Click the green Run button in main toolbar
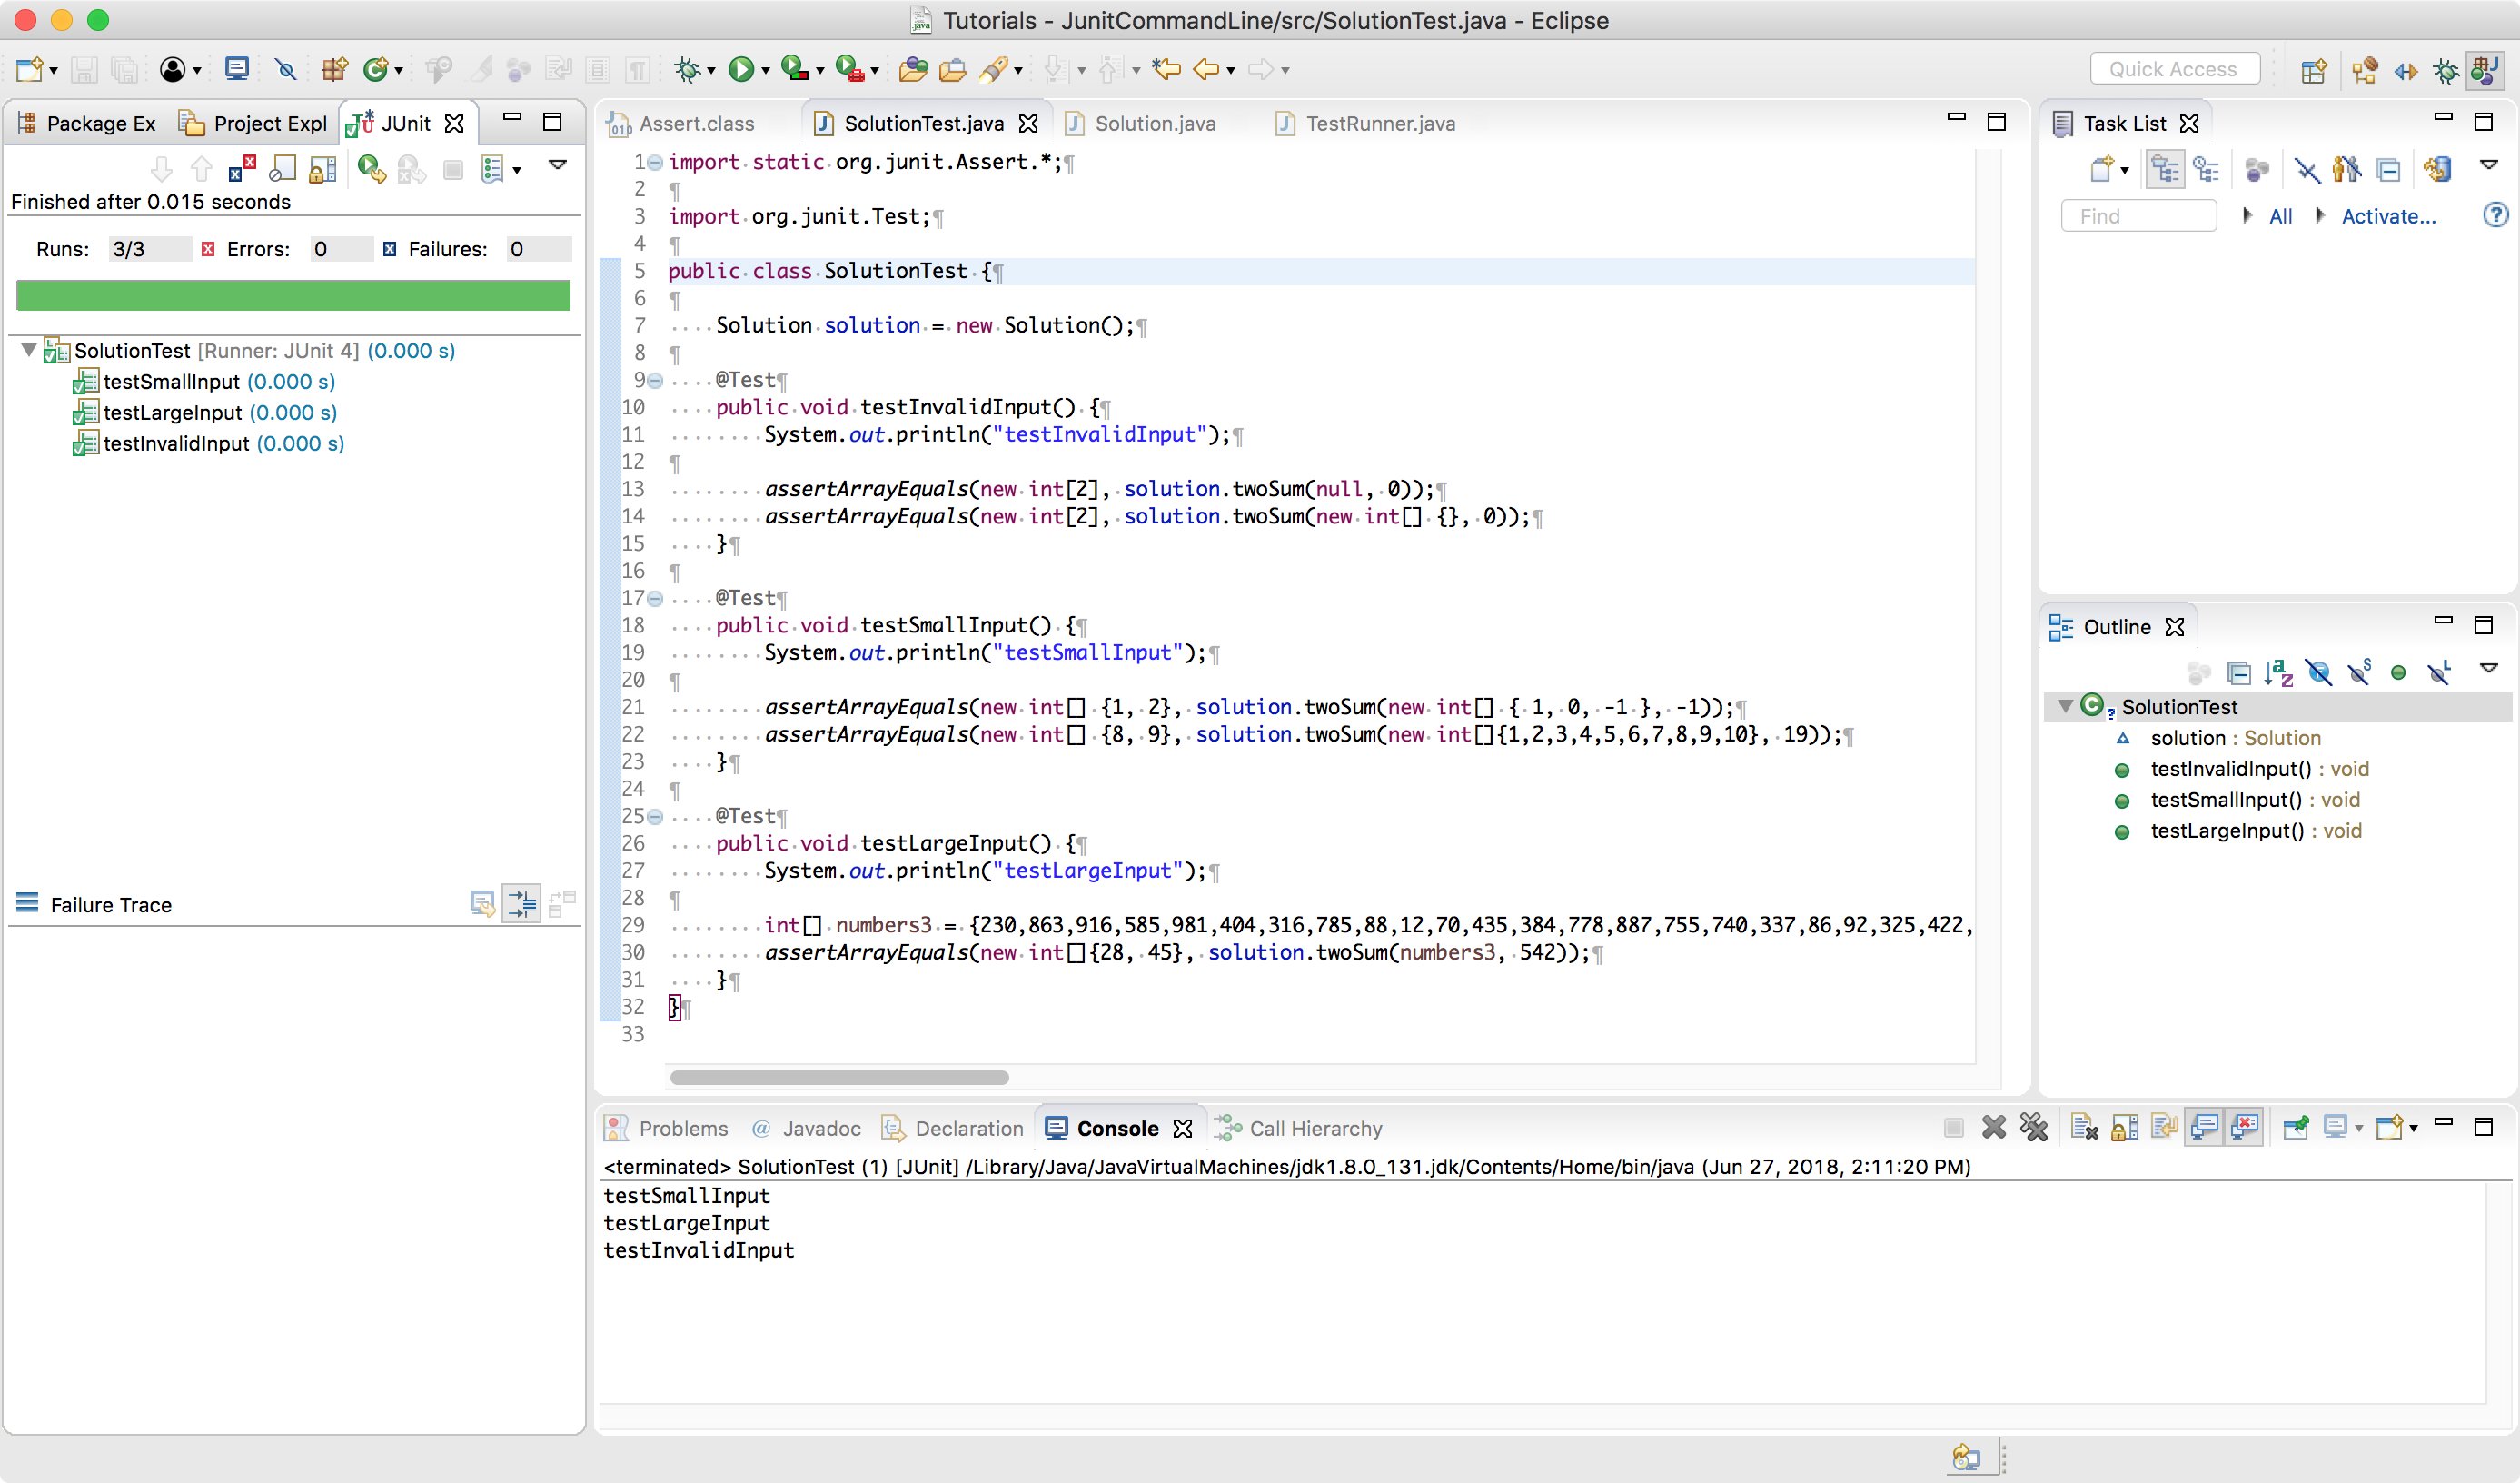This screenshot has width=2520, height=1483. click(741, 69)
